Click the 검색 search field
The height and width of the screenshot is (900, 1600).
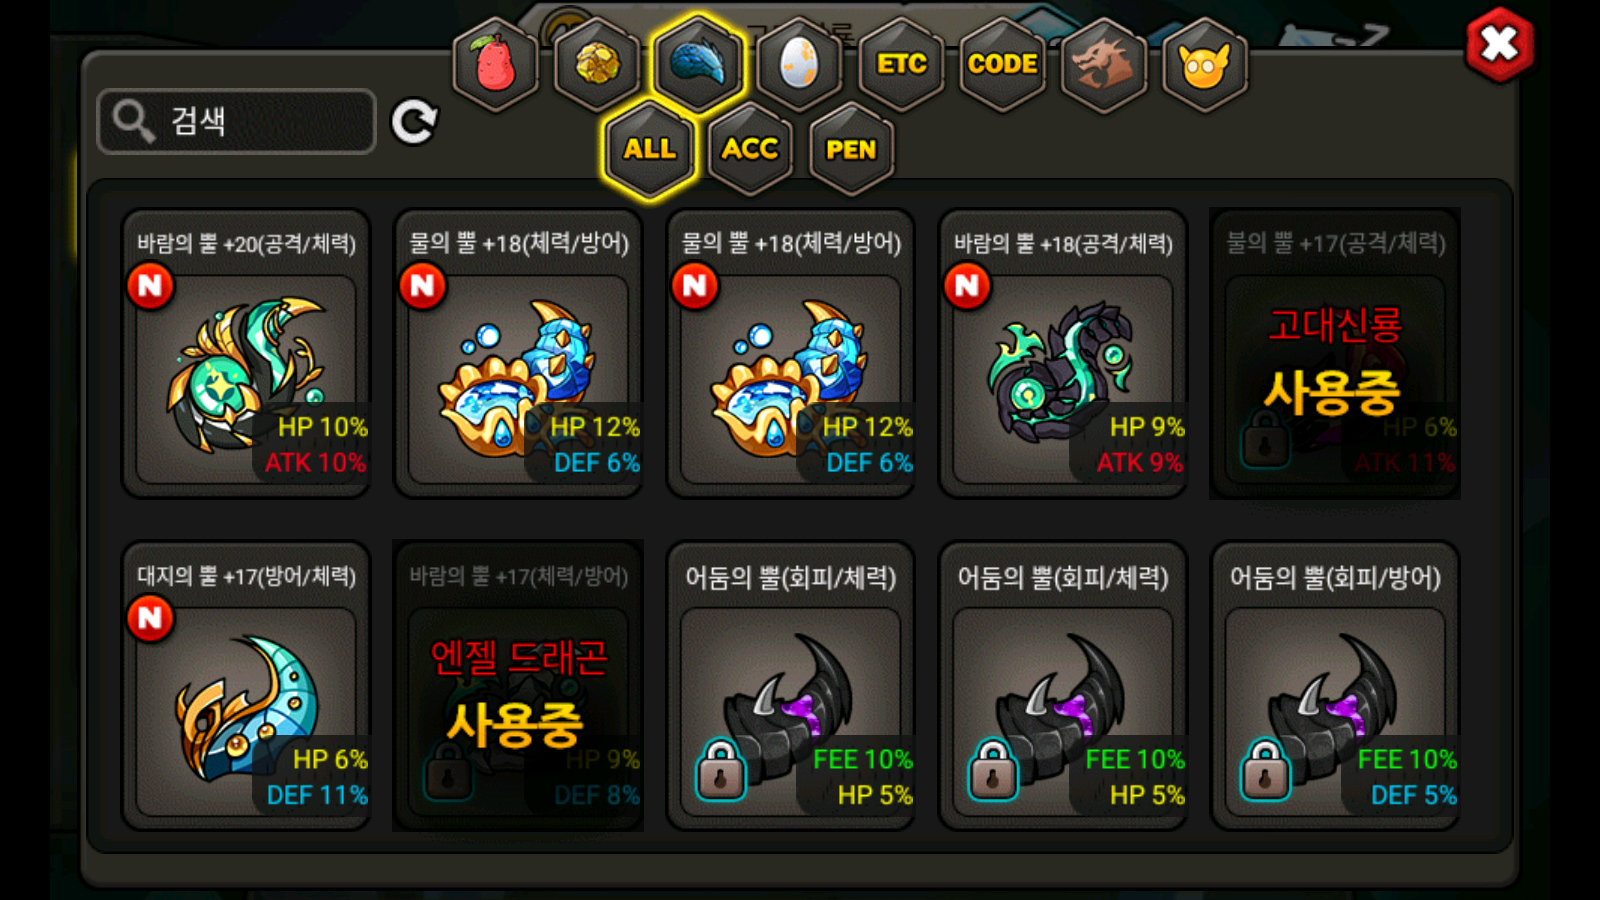tap(237, 121)
